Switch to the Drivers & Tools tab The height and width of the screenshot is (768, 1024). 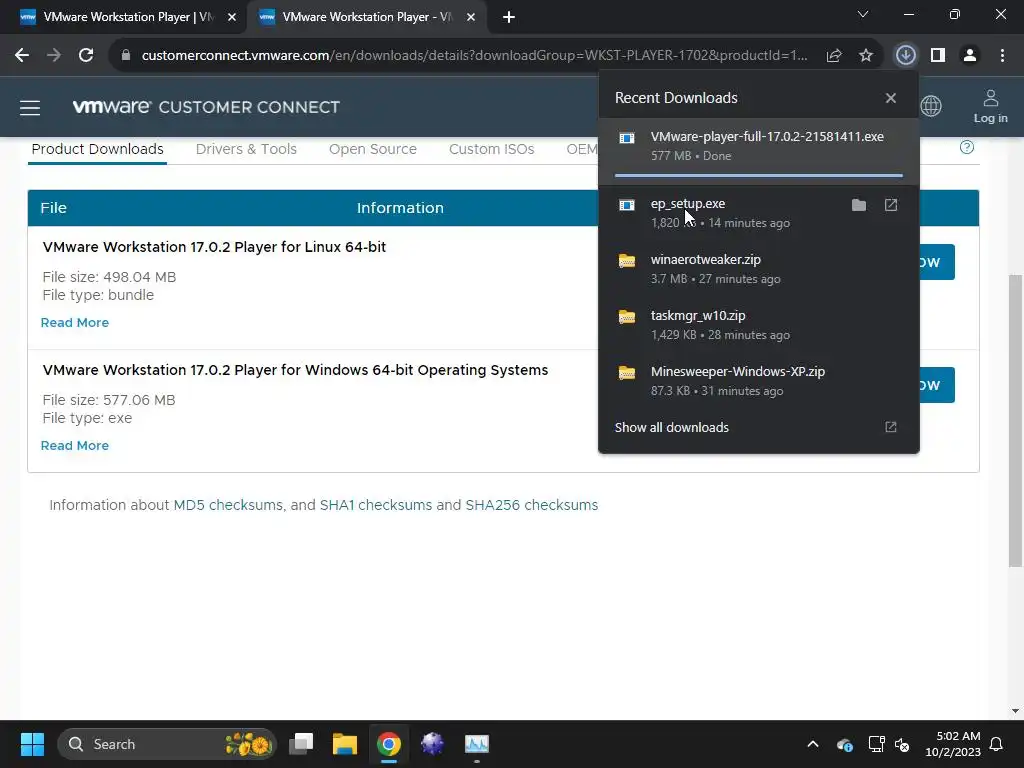tap(246, 149)
